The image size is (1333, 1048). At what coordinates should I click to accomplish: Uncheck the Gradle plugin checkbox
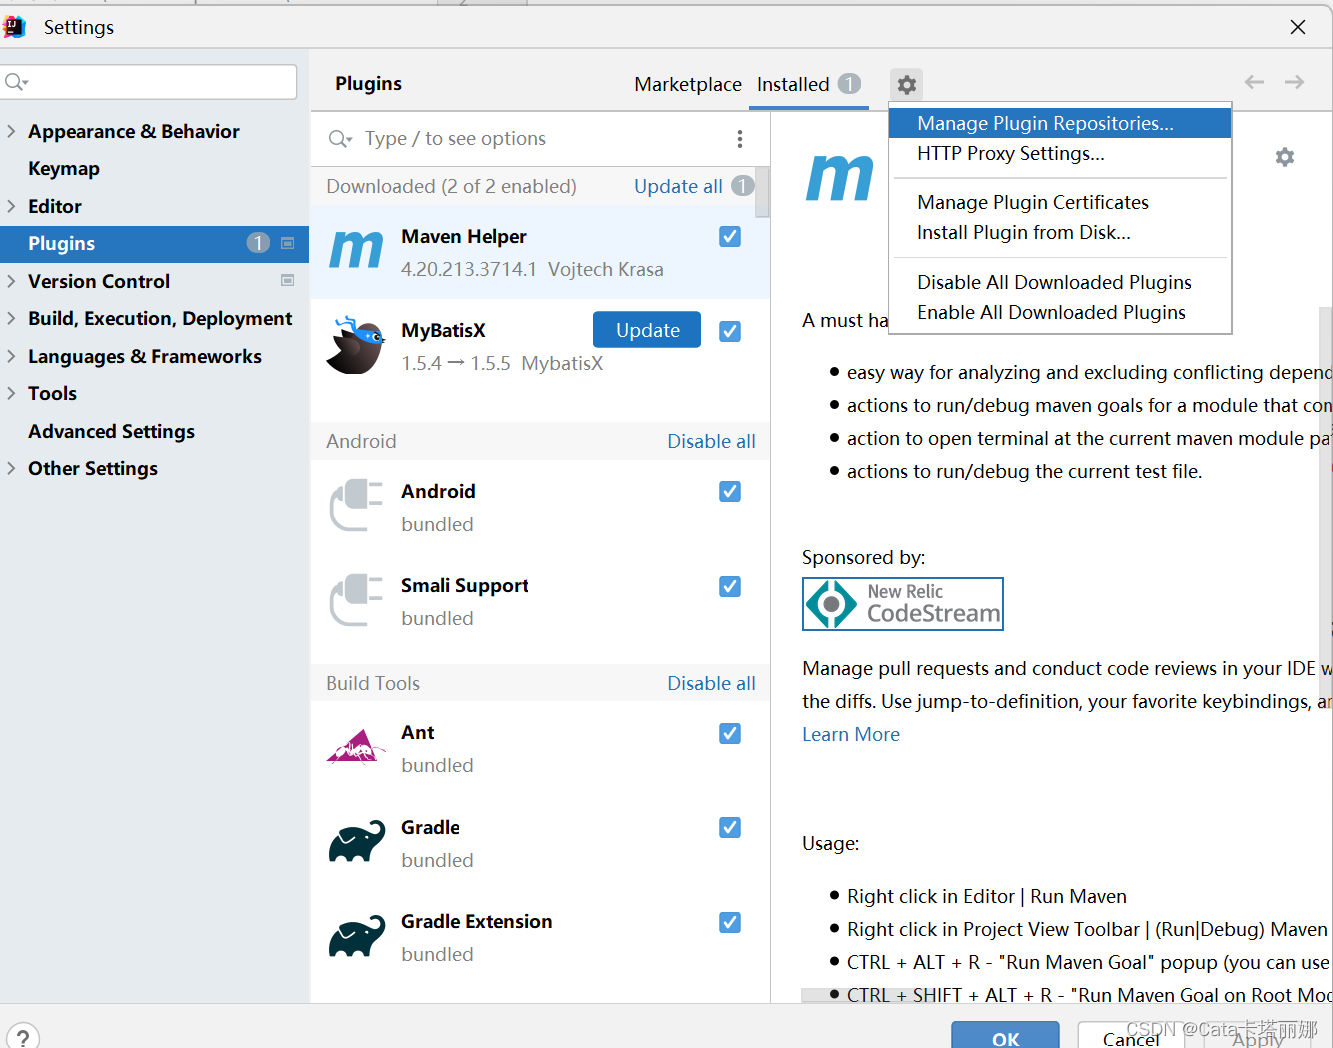point(730,827)
